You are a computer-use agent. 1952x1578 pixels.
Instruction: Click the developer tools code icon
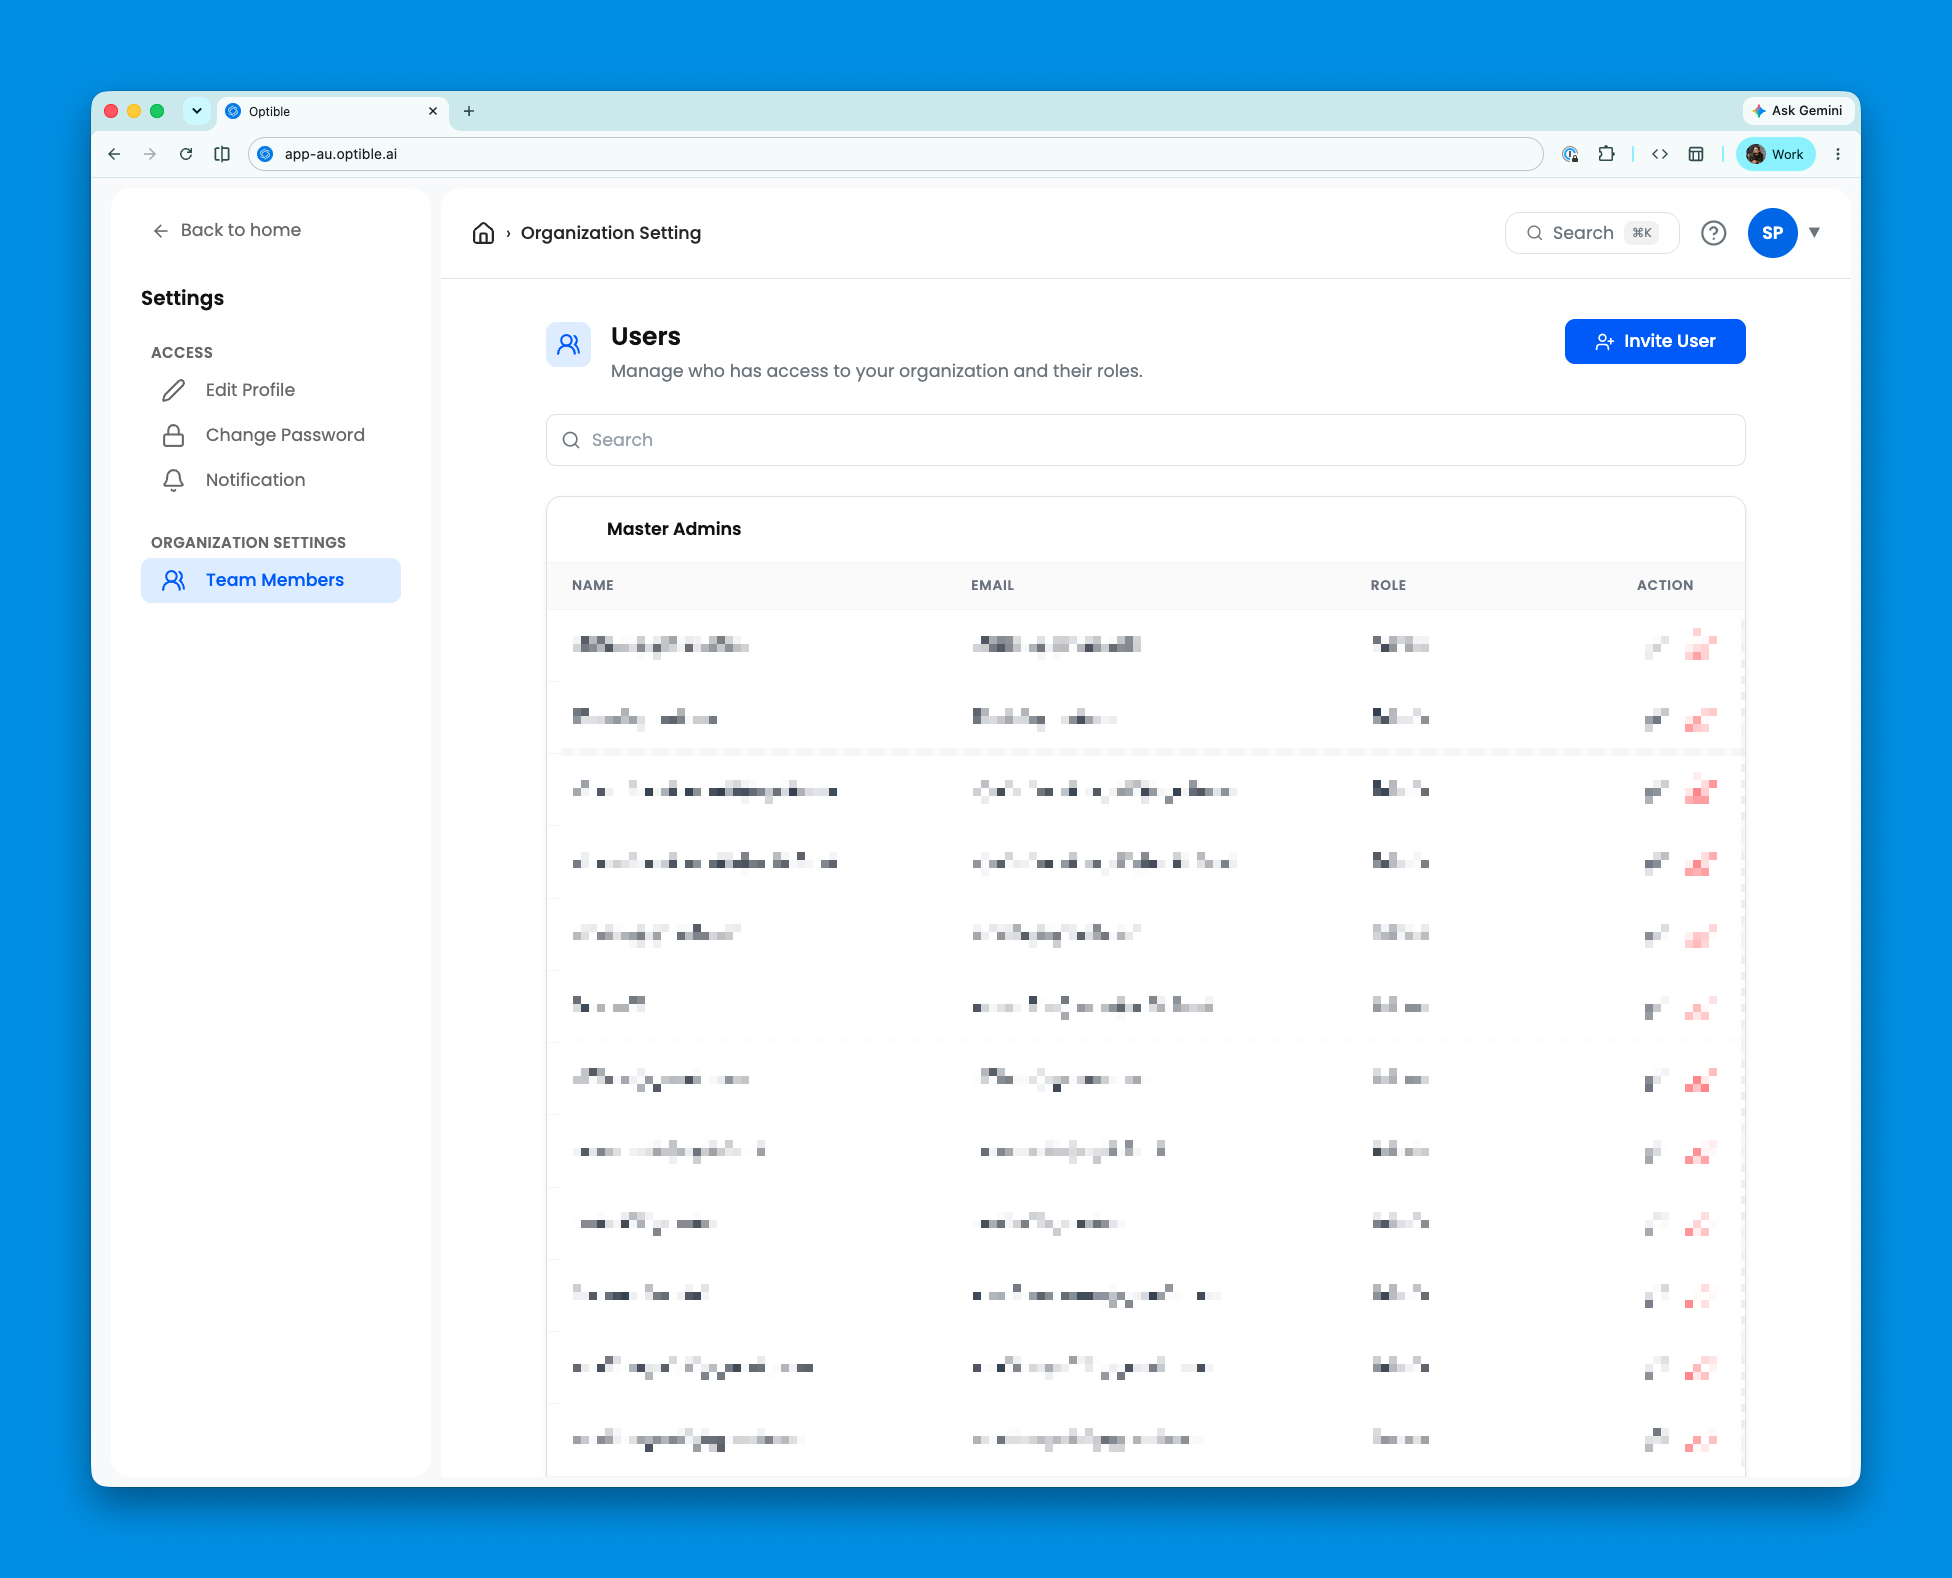click(x=1660, y=154)
